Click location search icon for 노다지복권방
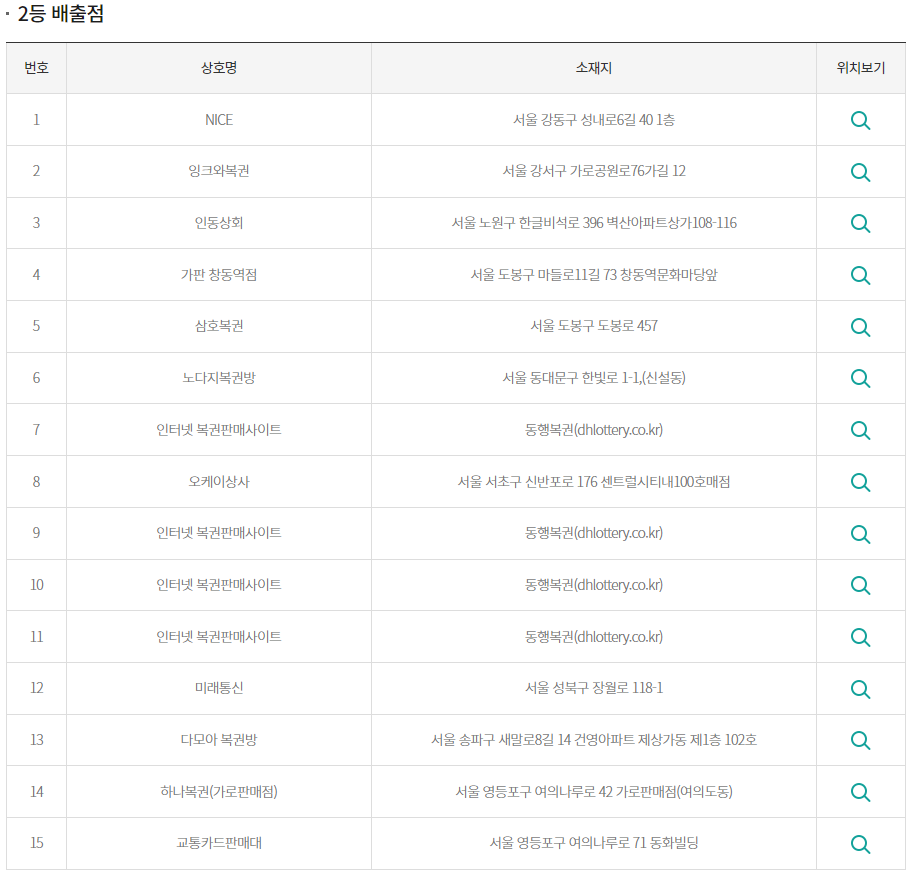The image size is (910, 877). [860, 378]
